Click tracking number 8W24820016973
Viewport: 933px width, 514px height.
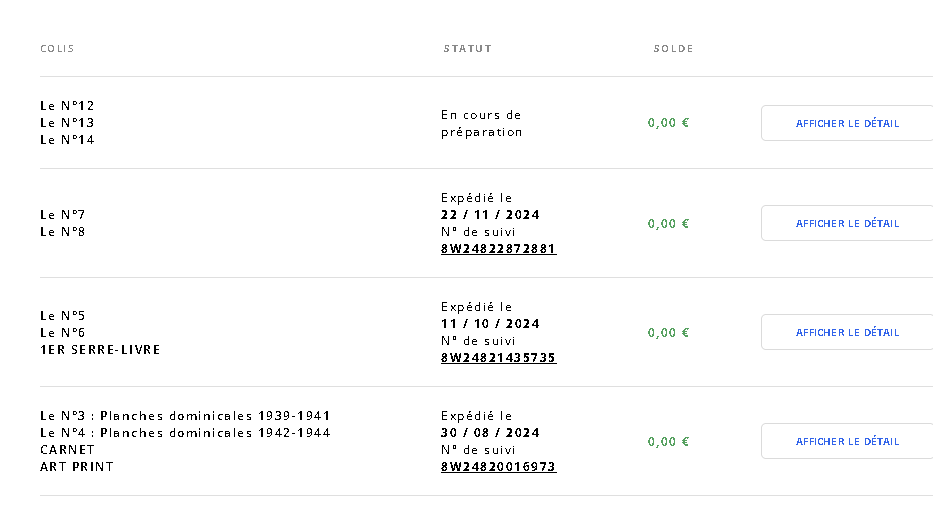coord(498,467)
